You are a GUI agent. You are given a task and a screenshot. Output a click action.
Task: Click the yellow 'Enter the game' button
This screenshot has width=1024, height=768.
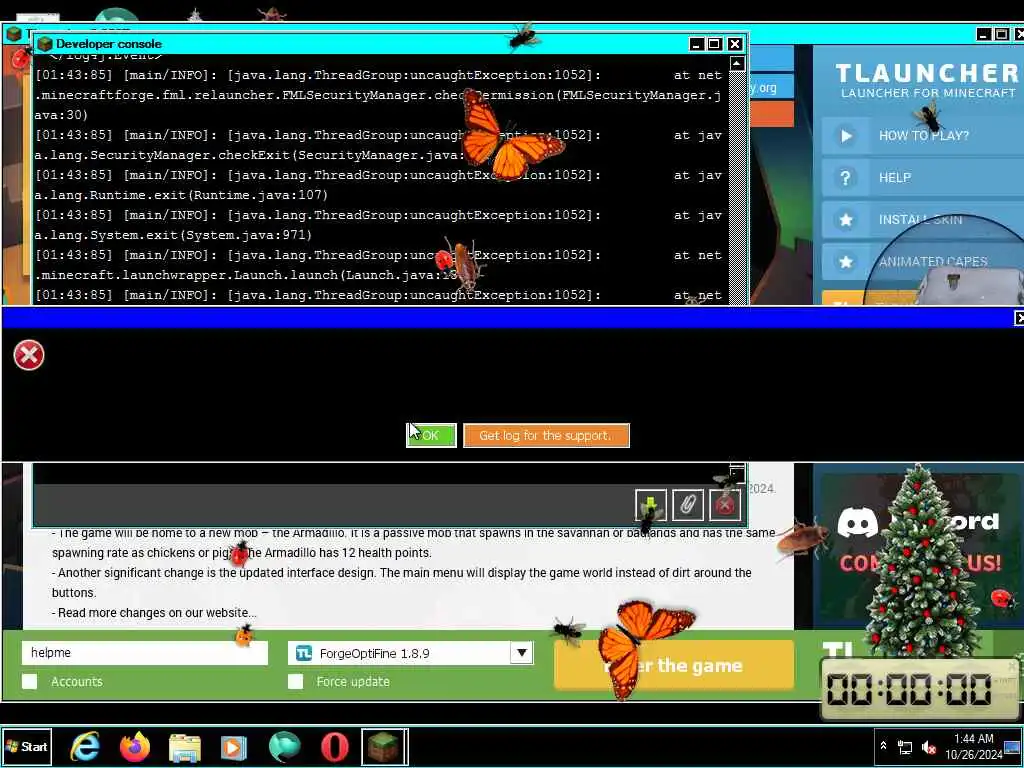(674, 665)
